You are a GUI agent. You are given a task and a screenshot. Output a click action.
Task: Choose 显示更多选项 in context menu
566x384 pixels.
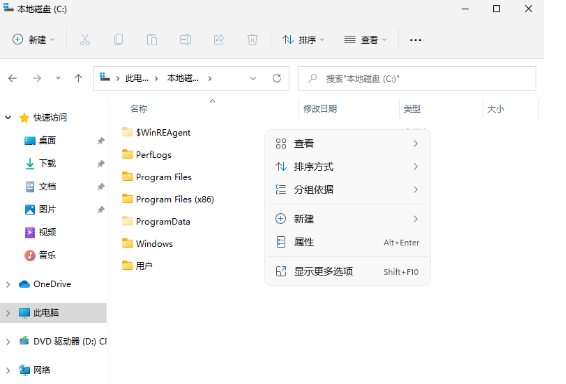(347, 271)
